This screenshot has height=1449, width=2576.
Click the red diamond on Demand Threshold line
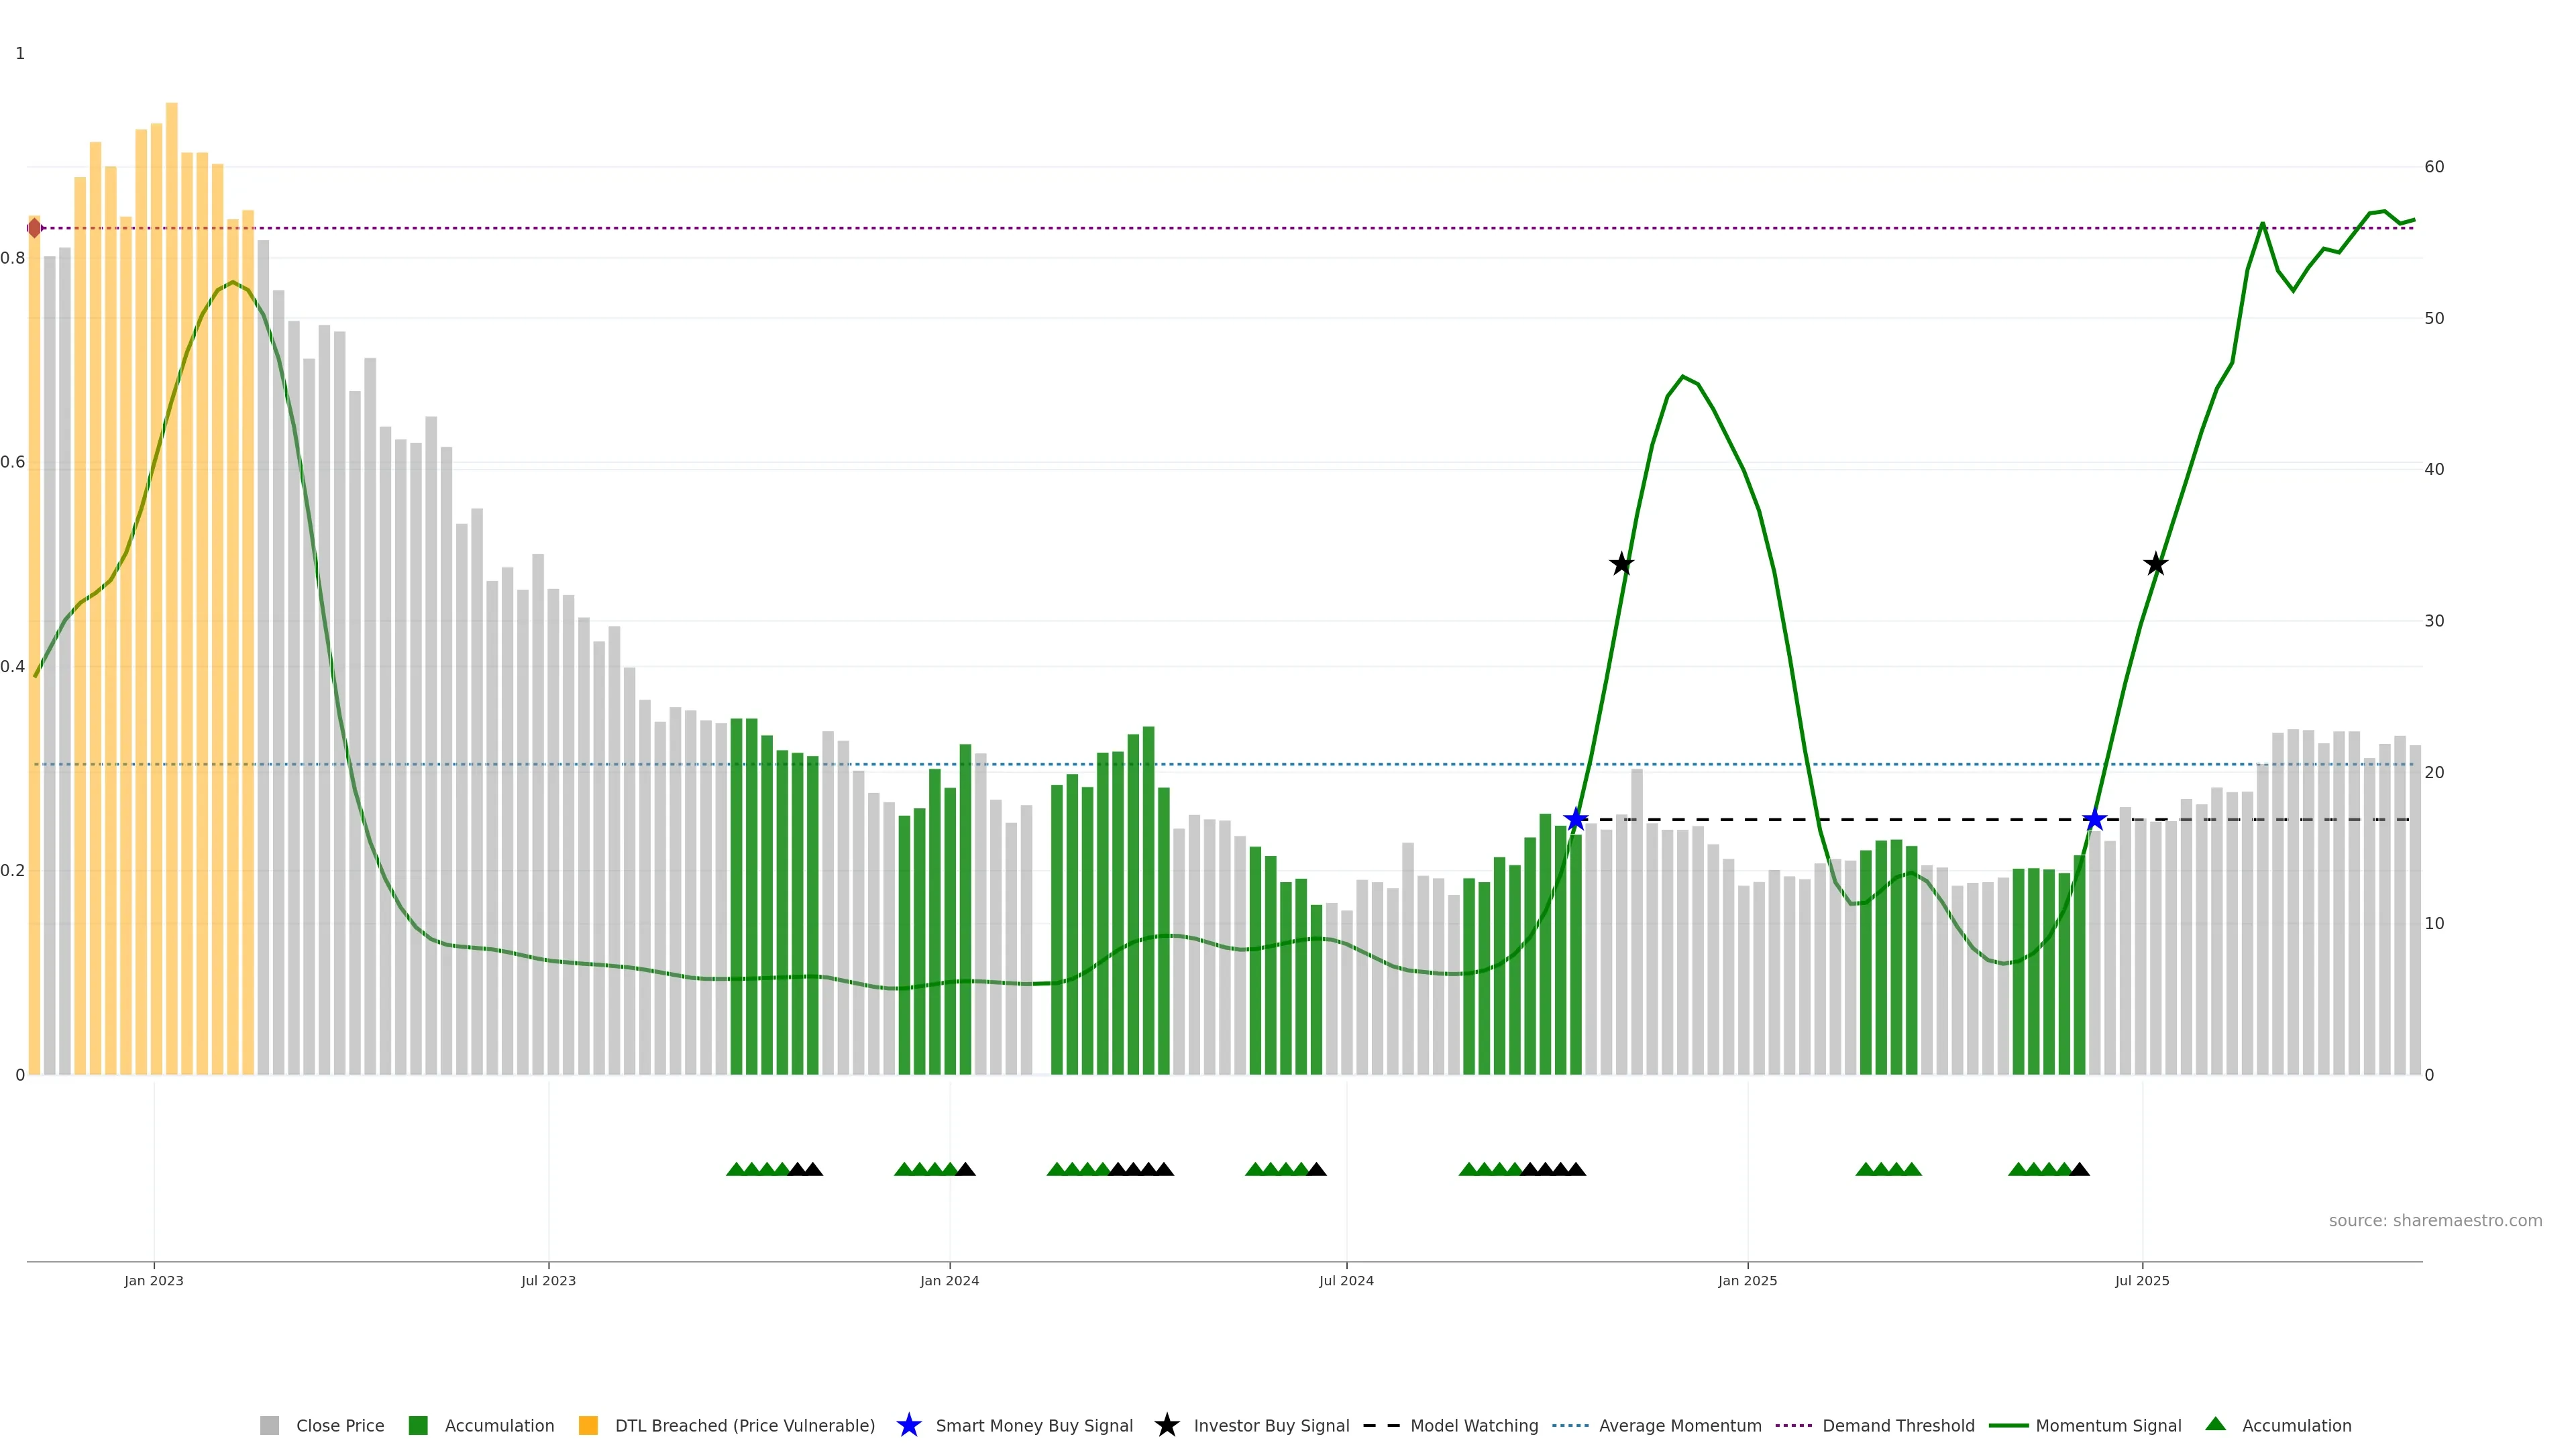(x=35, y=228)
